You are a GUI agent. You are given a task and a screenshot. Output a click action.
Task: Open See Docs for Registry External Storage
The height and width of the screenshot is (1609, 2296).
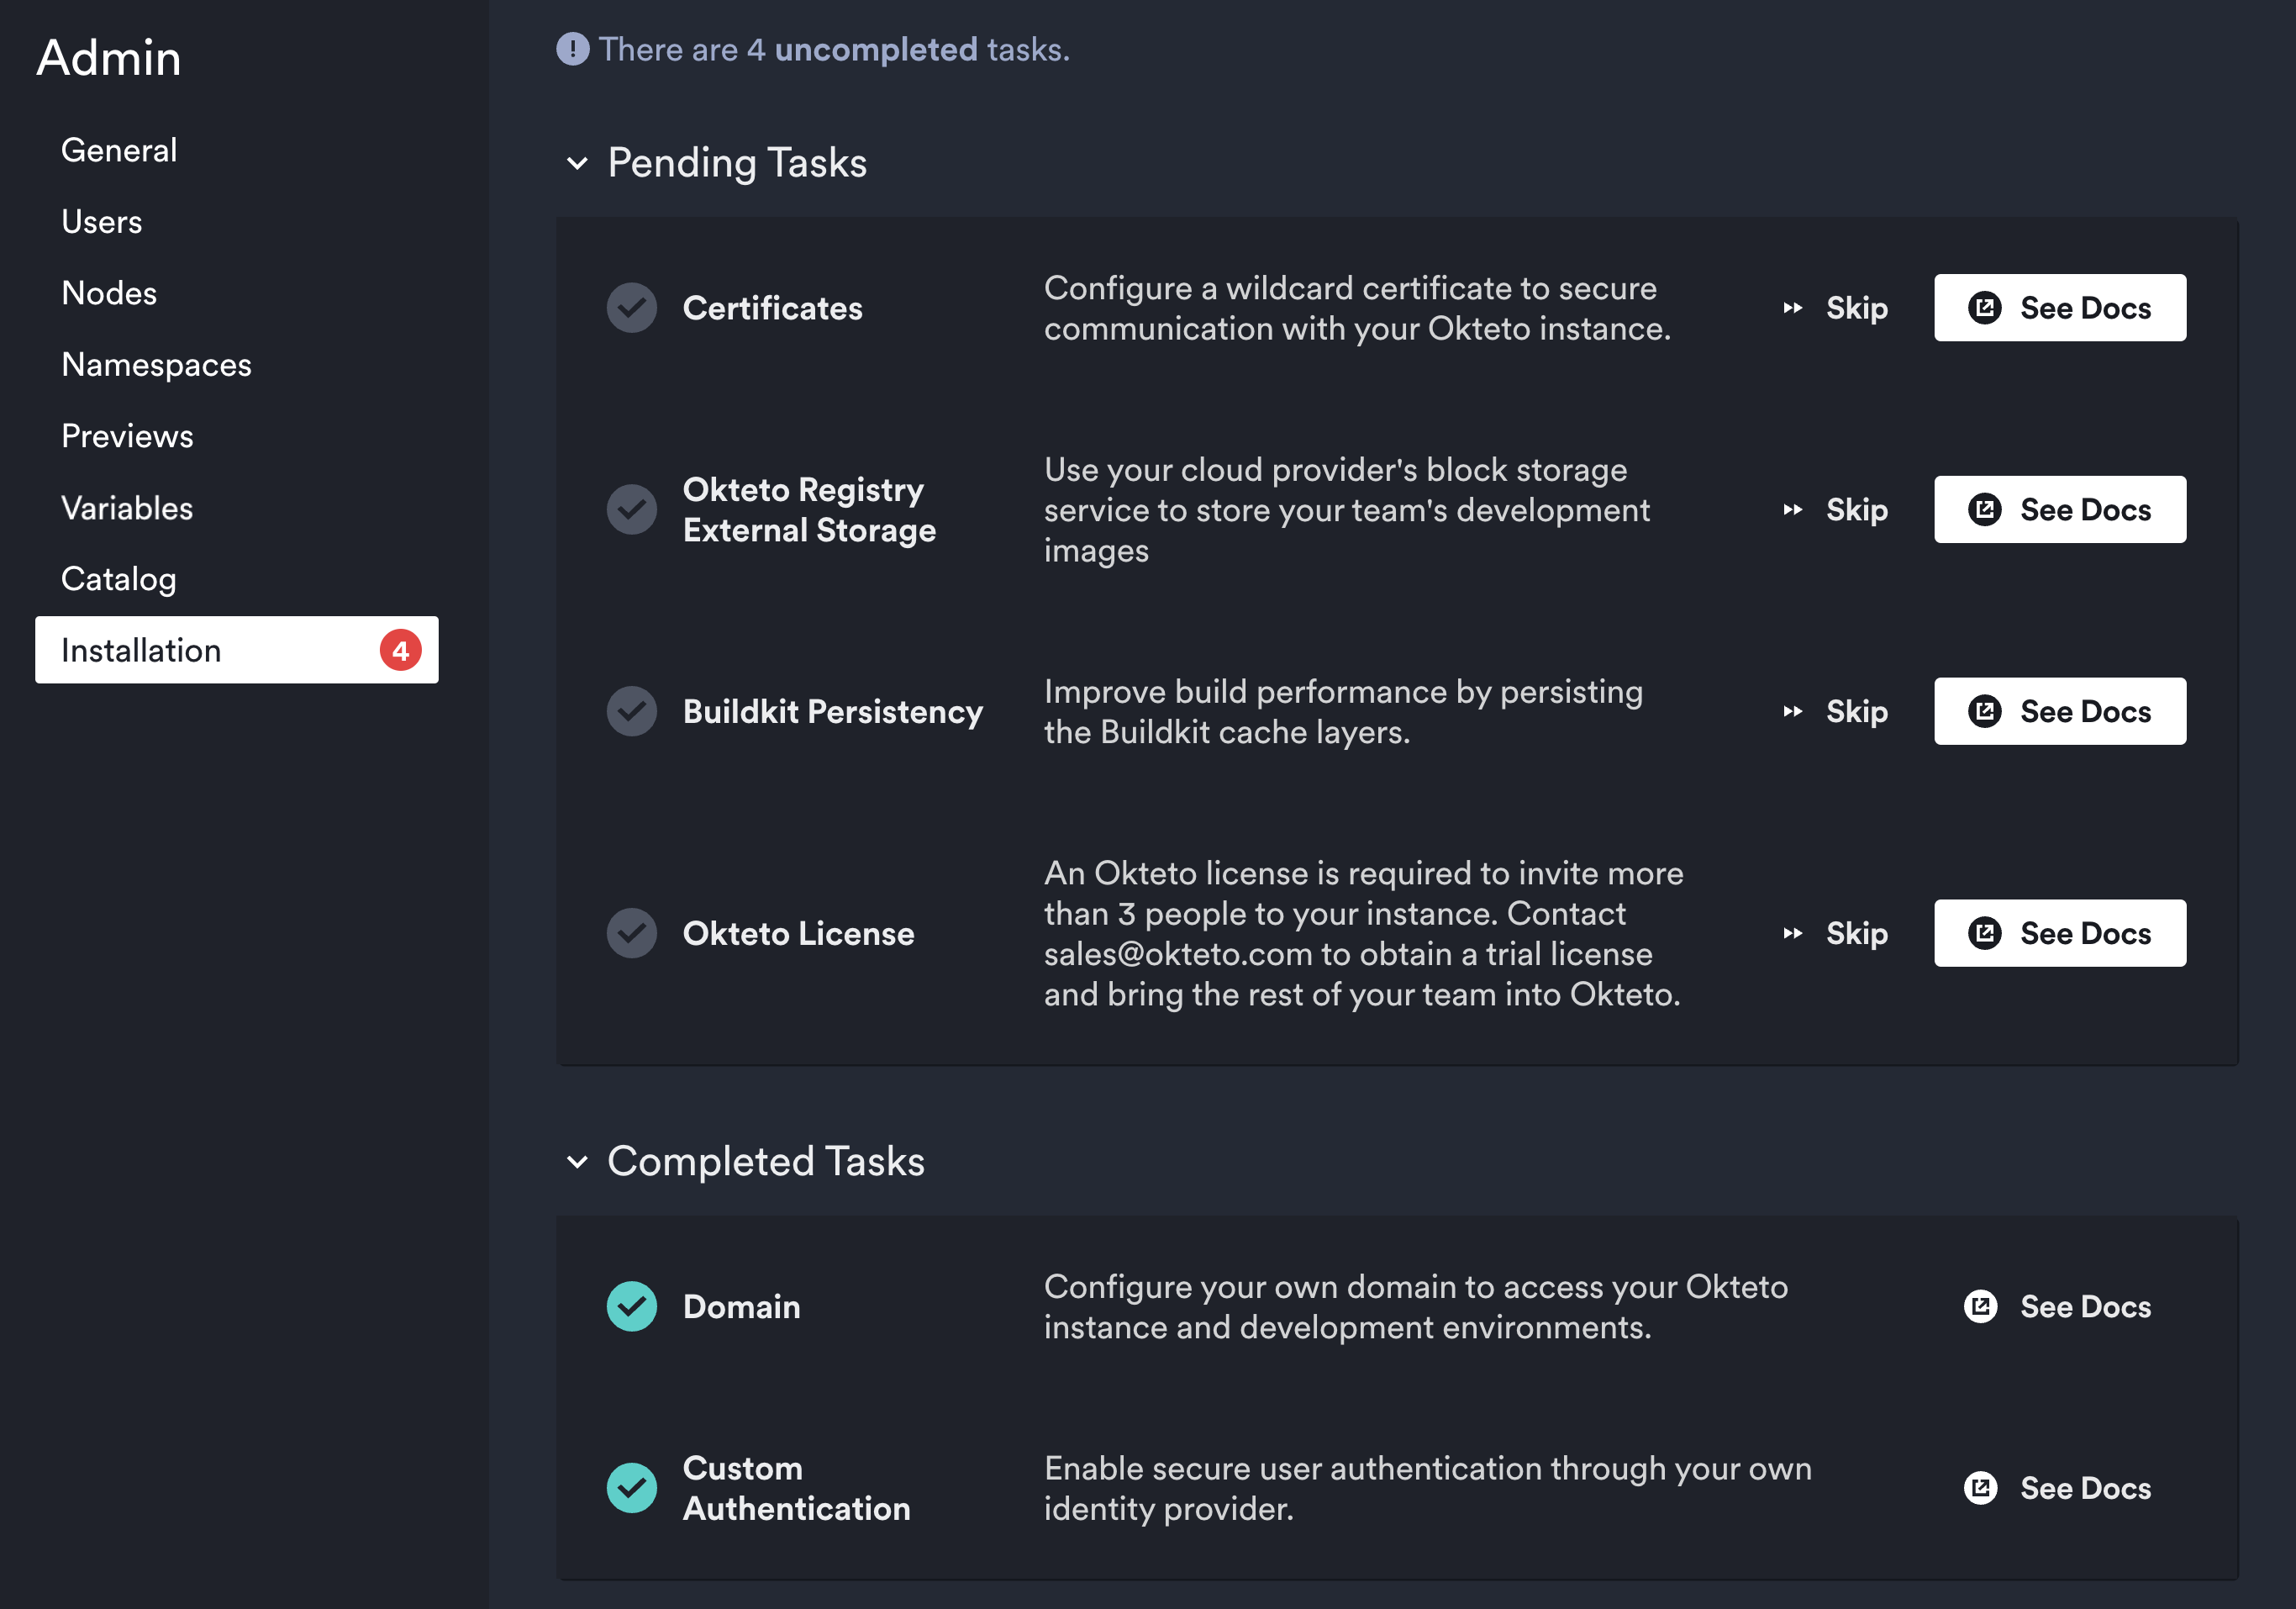(x=2060, y=510)
